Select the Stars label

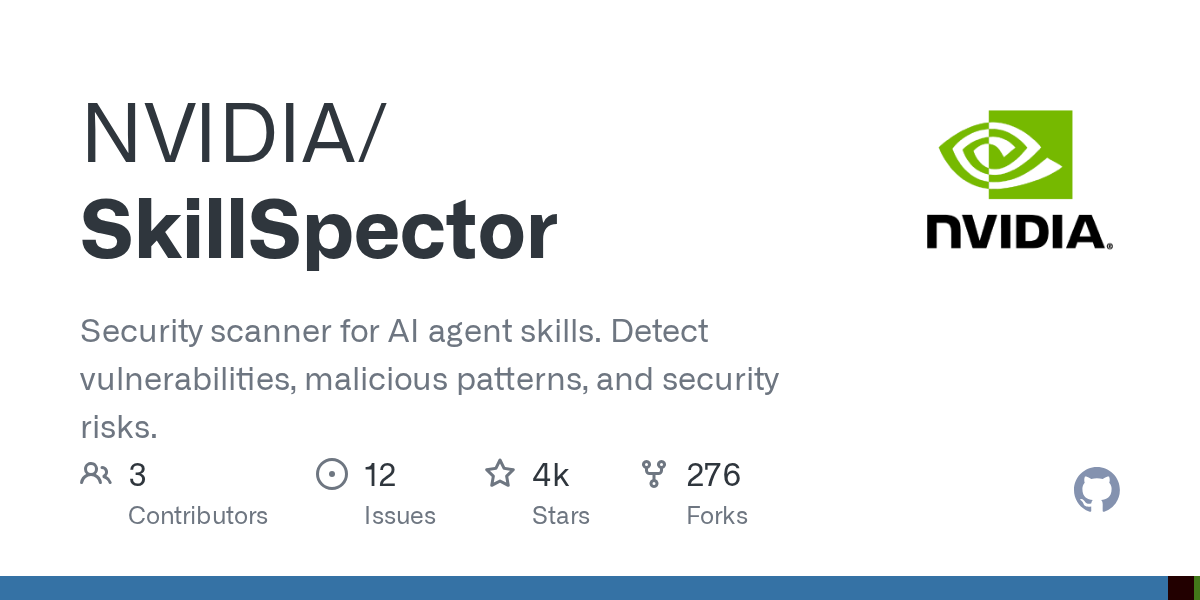pos(561,516)
